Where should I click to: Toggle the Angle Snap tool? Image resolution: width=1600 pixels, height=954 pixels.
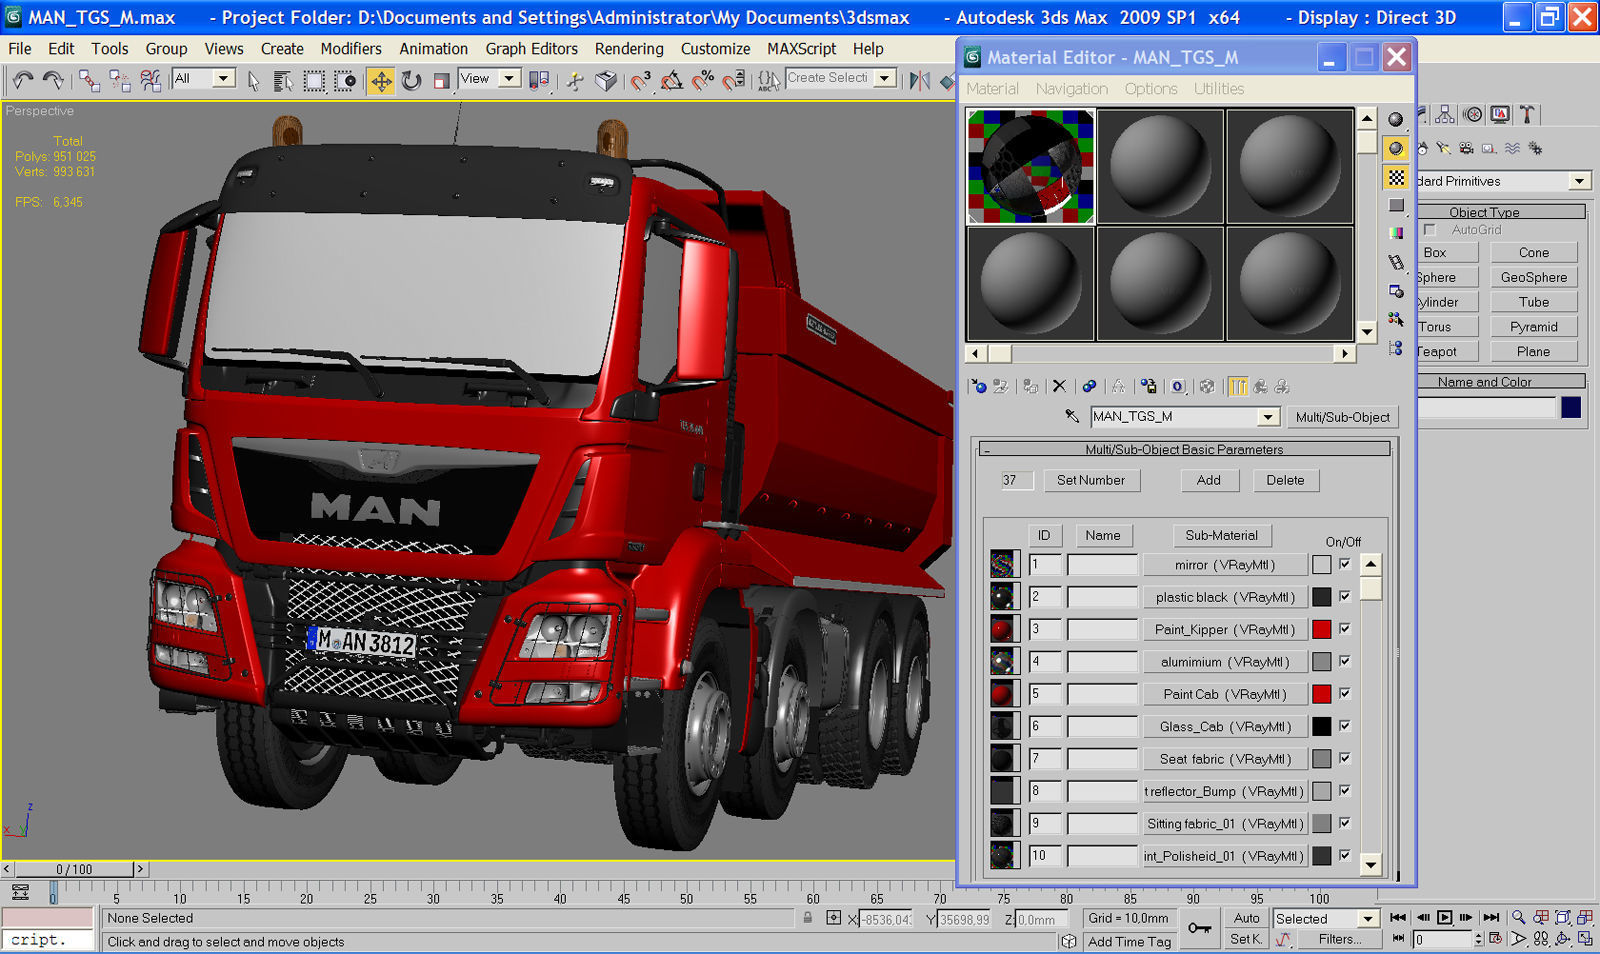(672, 80)
